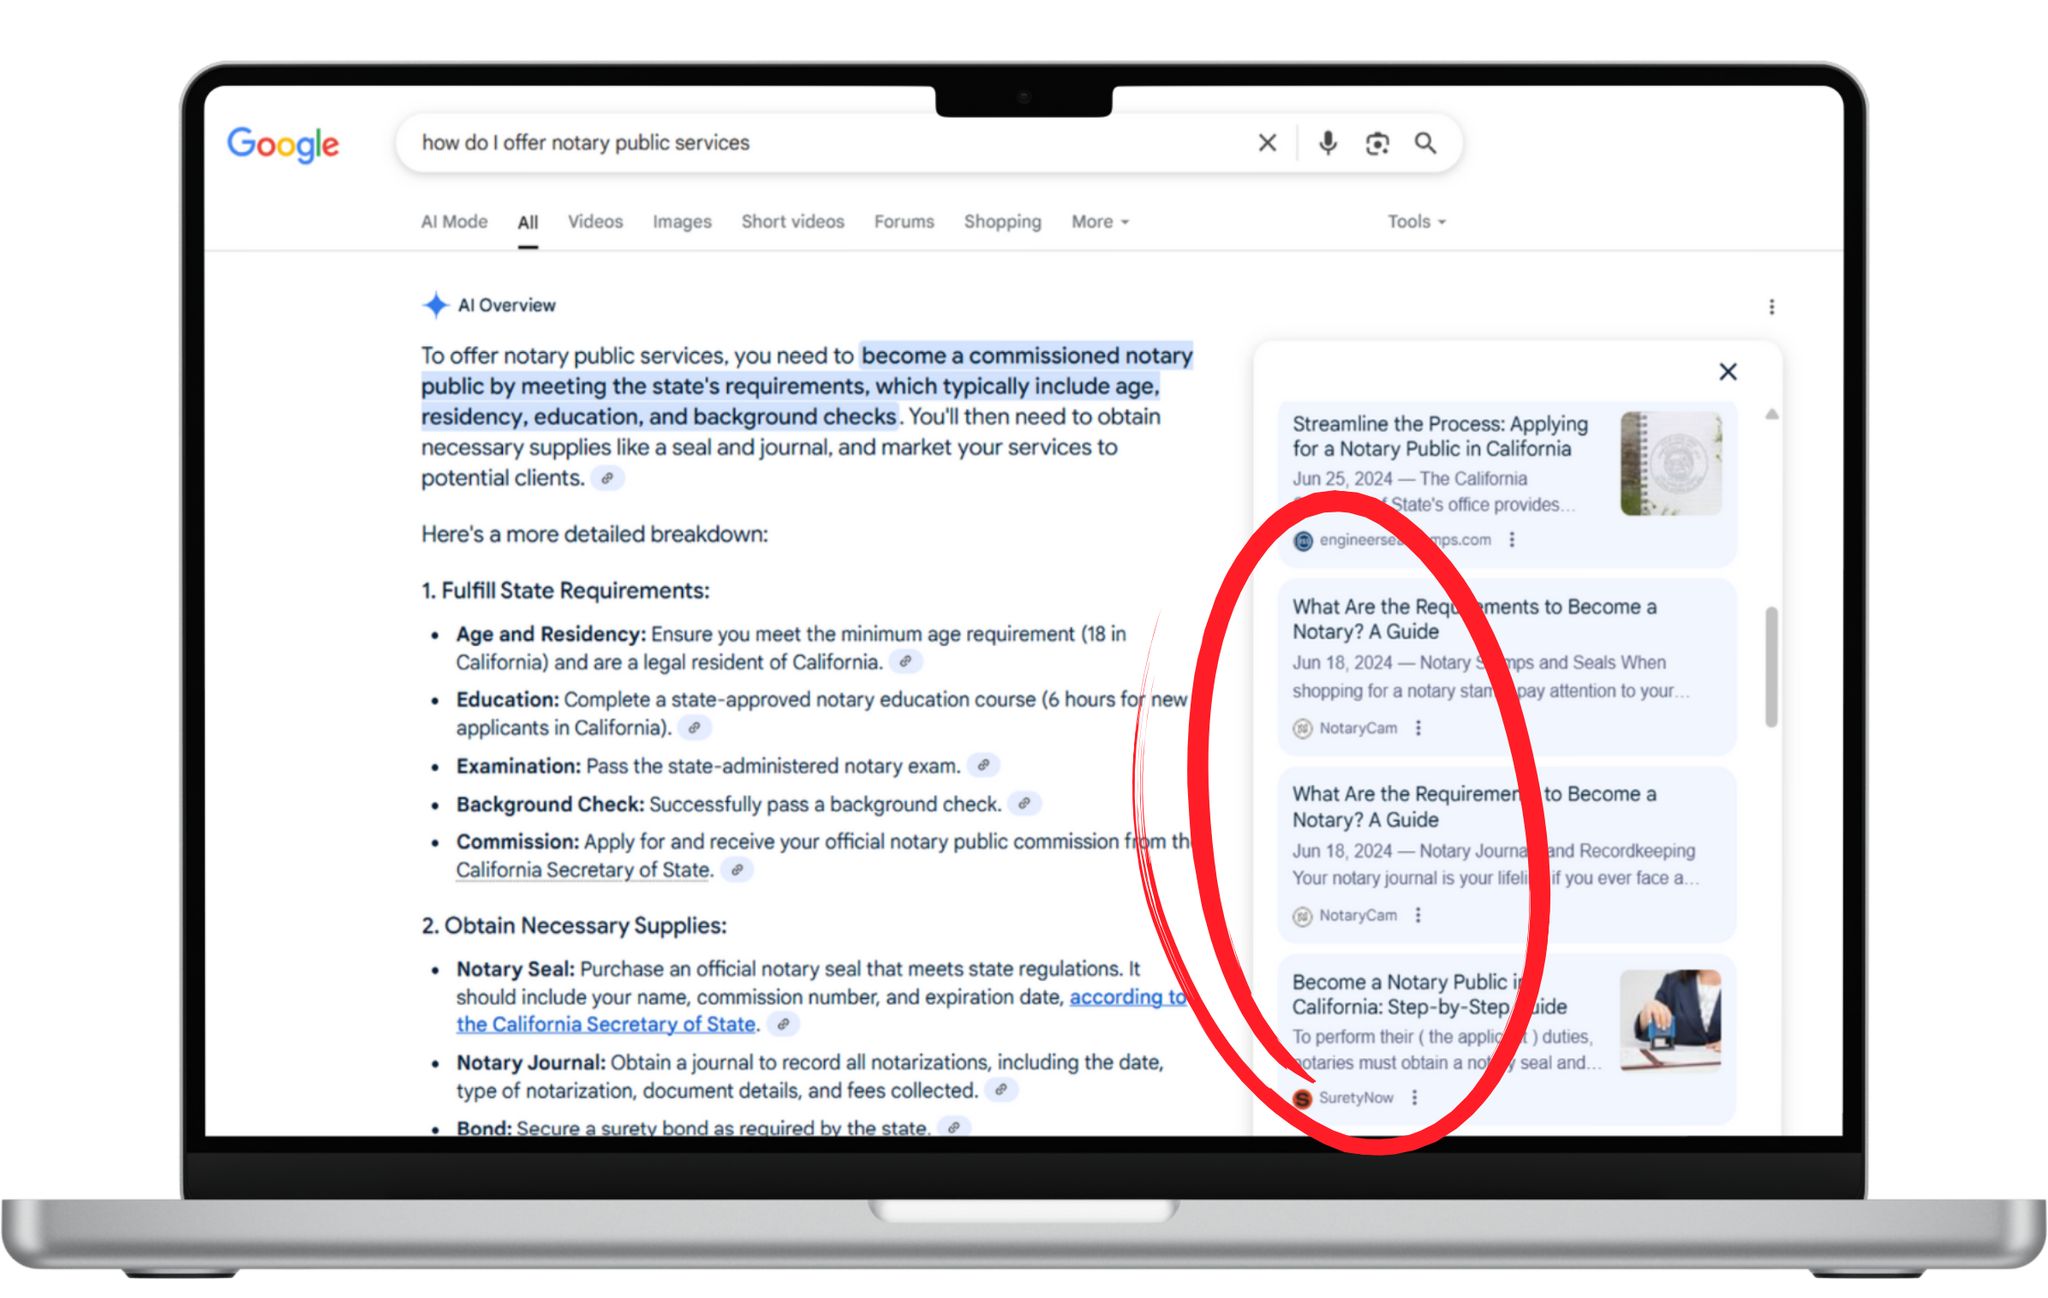Switch to Images tab
This screenshot has height=1298, width=2048.
[x=682, y=222]
